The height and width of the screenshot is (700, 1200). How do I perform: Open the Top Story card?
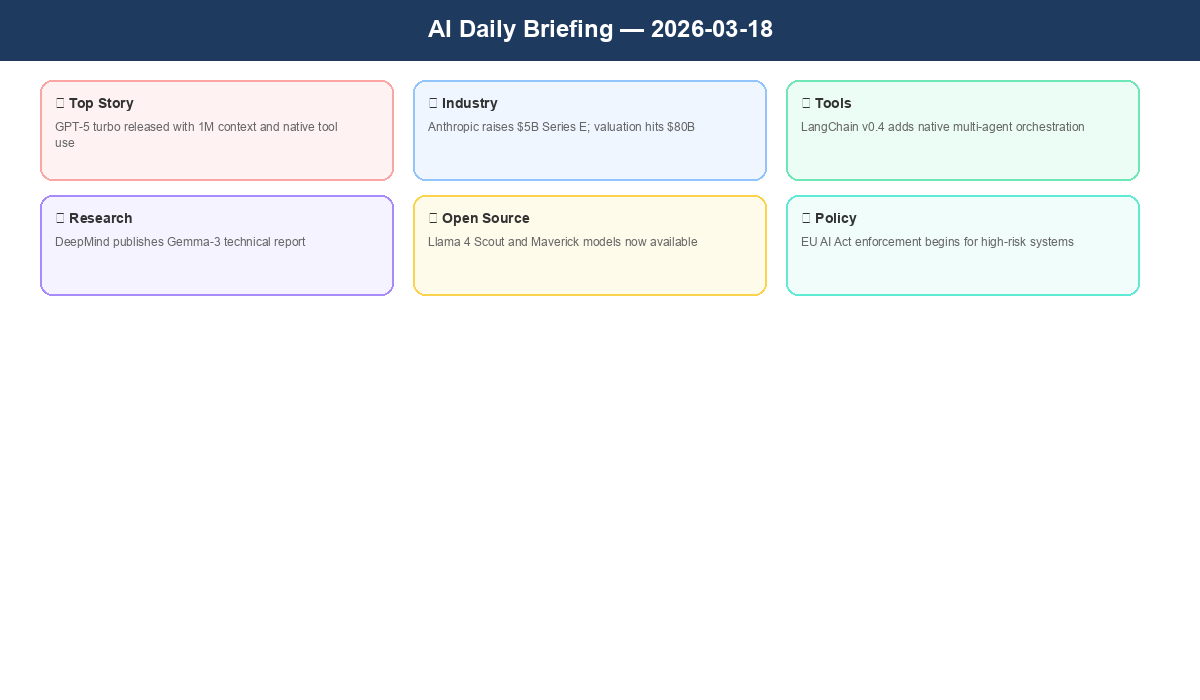point(217,131)
